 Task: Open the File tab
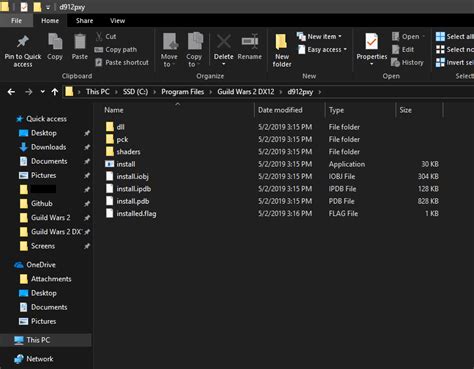pyautogui.click(x=16, y=21)
